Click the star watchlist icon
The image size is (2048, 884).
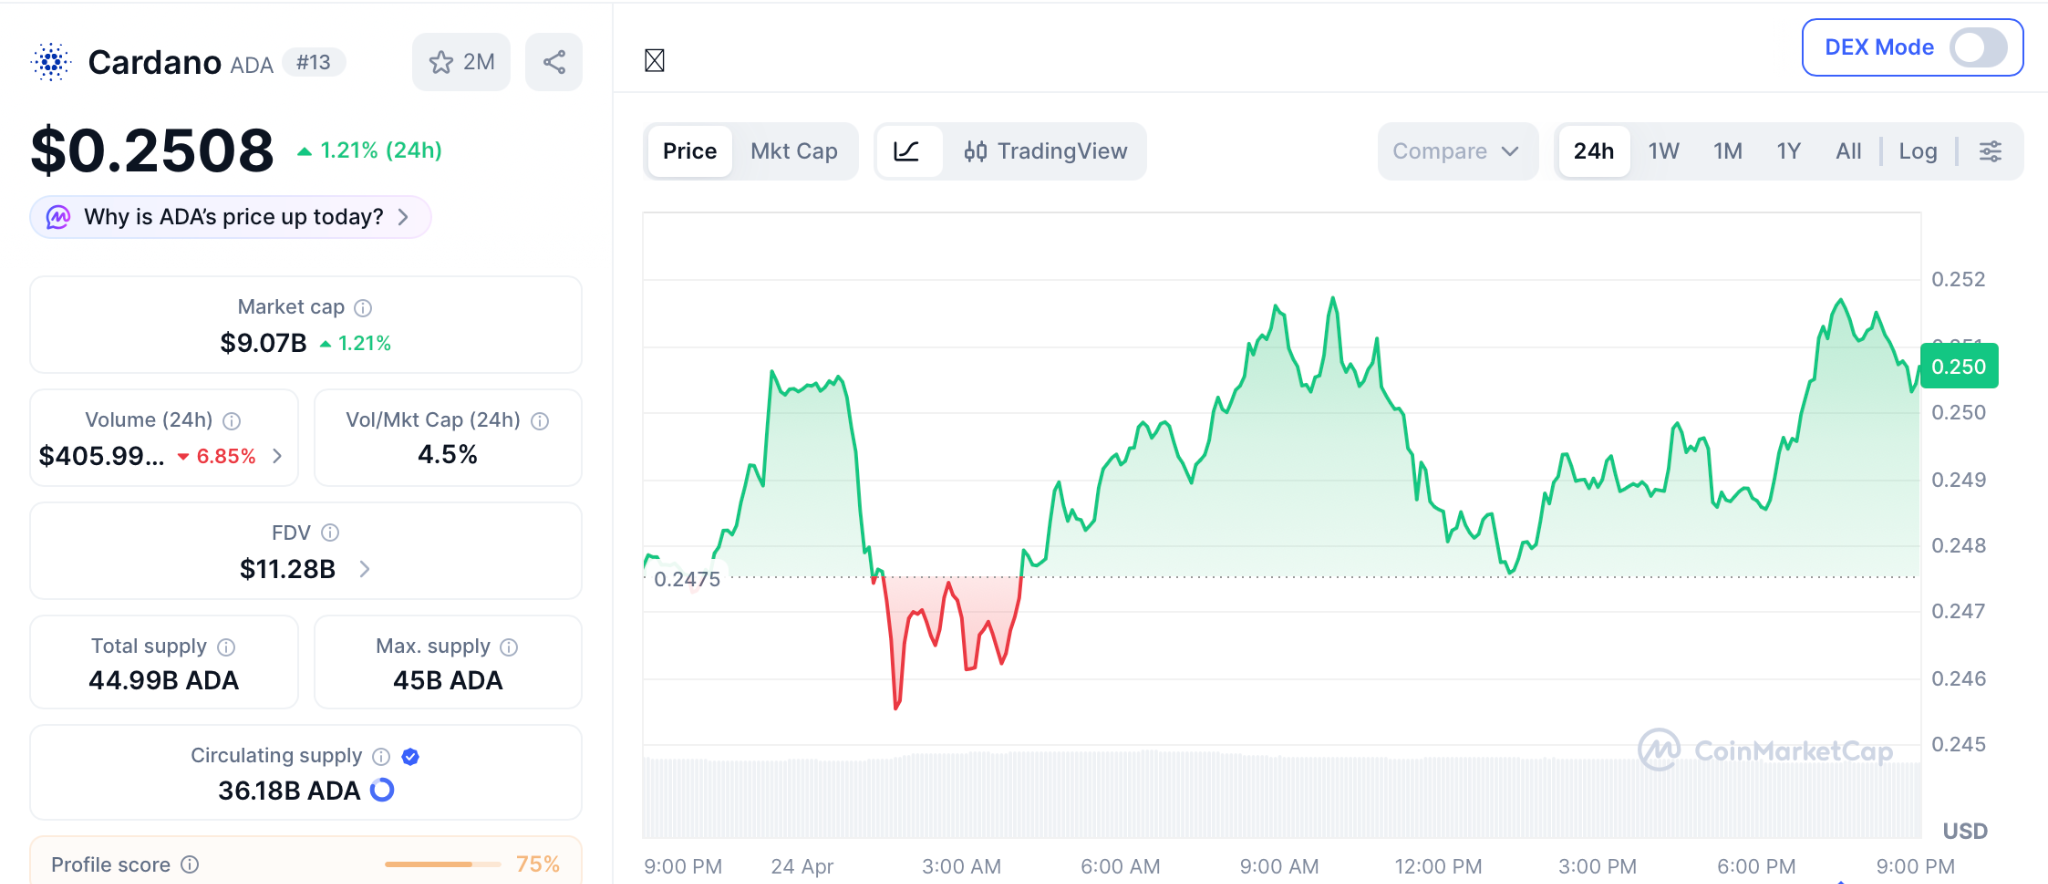pyautogui.click(x=441, y=62)
